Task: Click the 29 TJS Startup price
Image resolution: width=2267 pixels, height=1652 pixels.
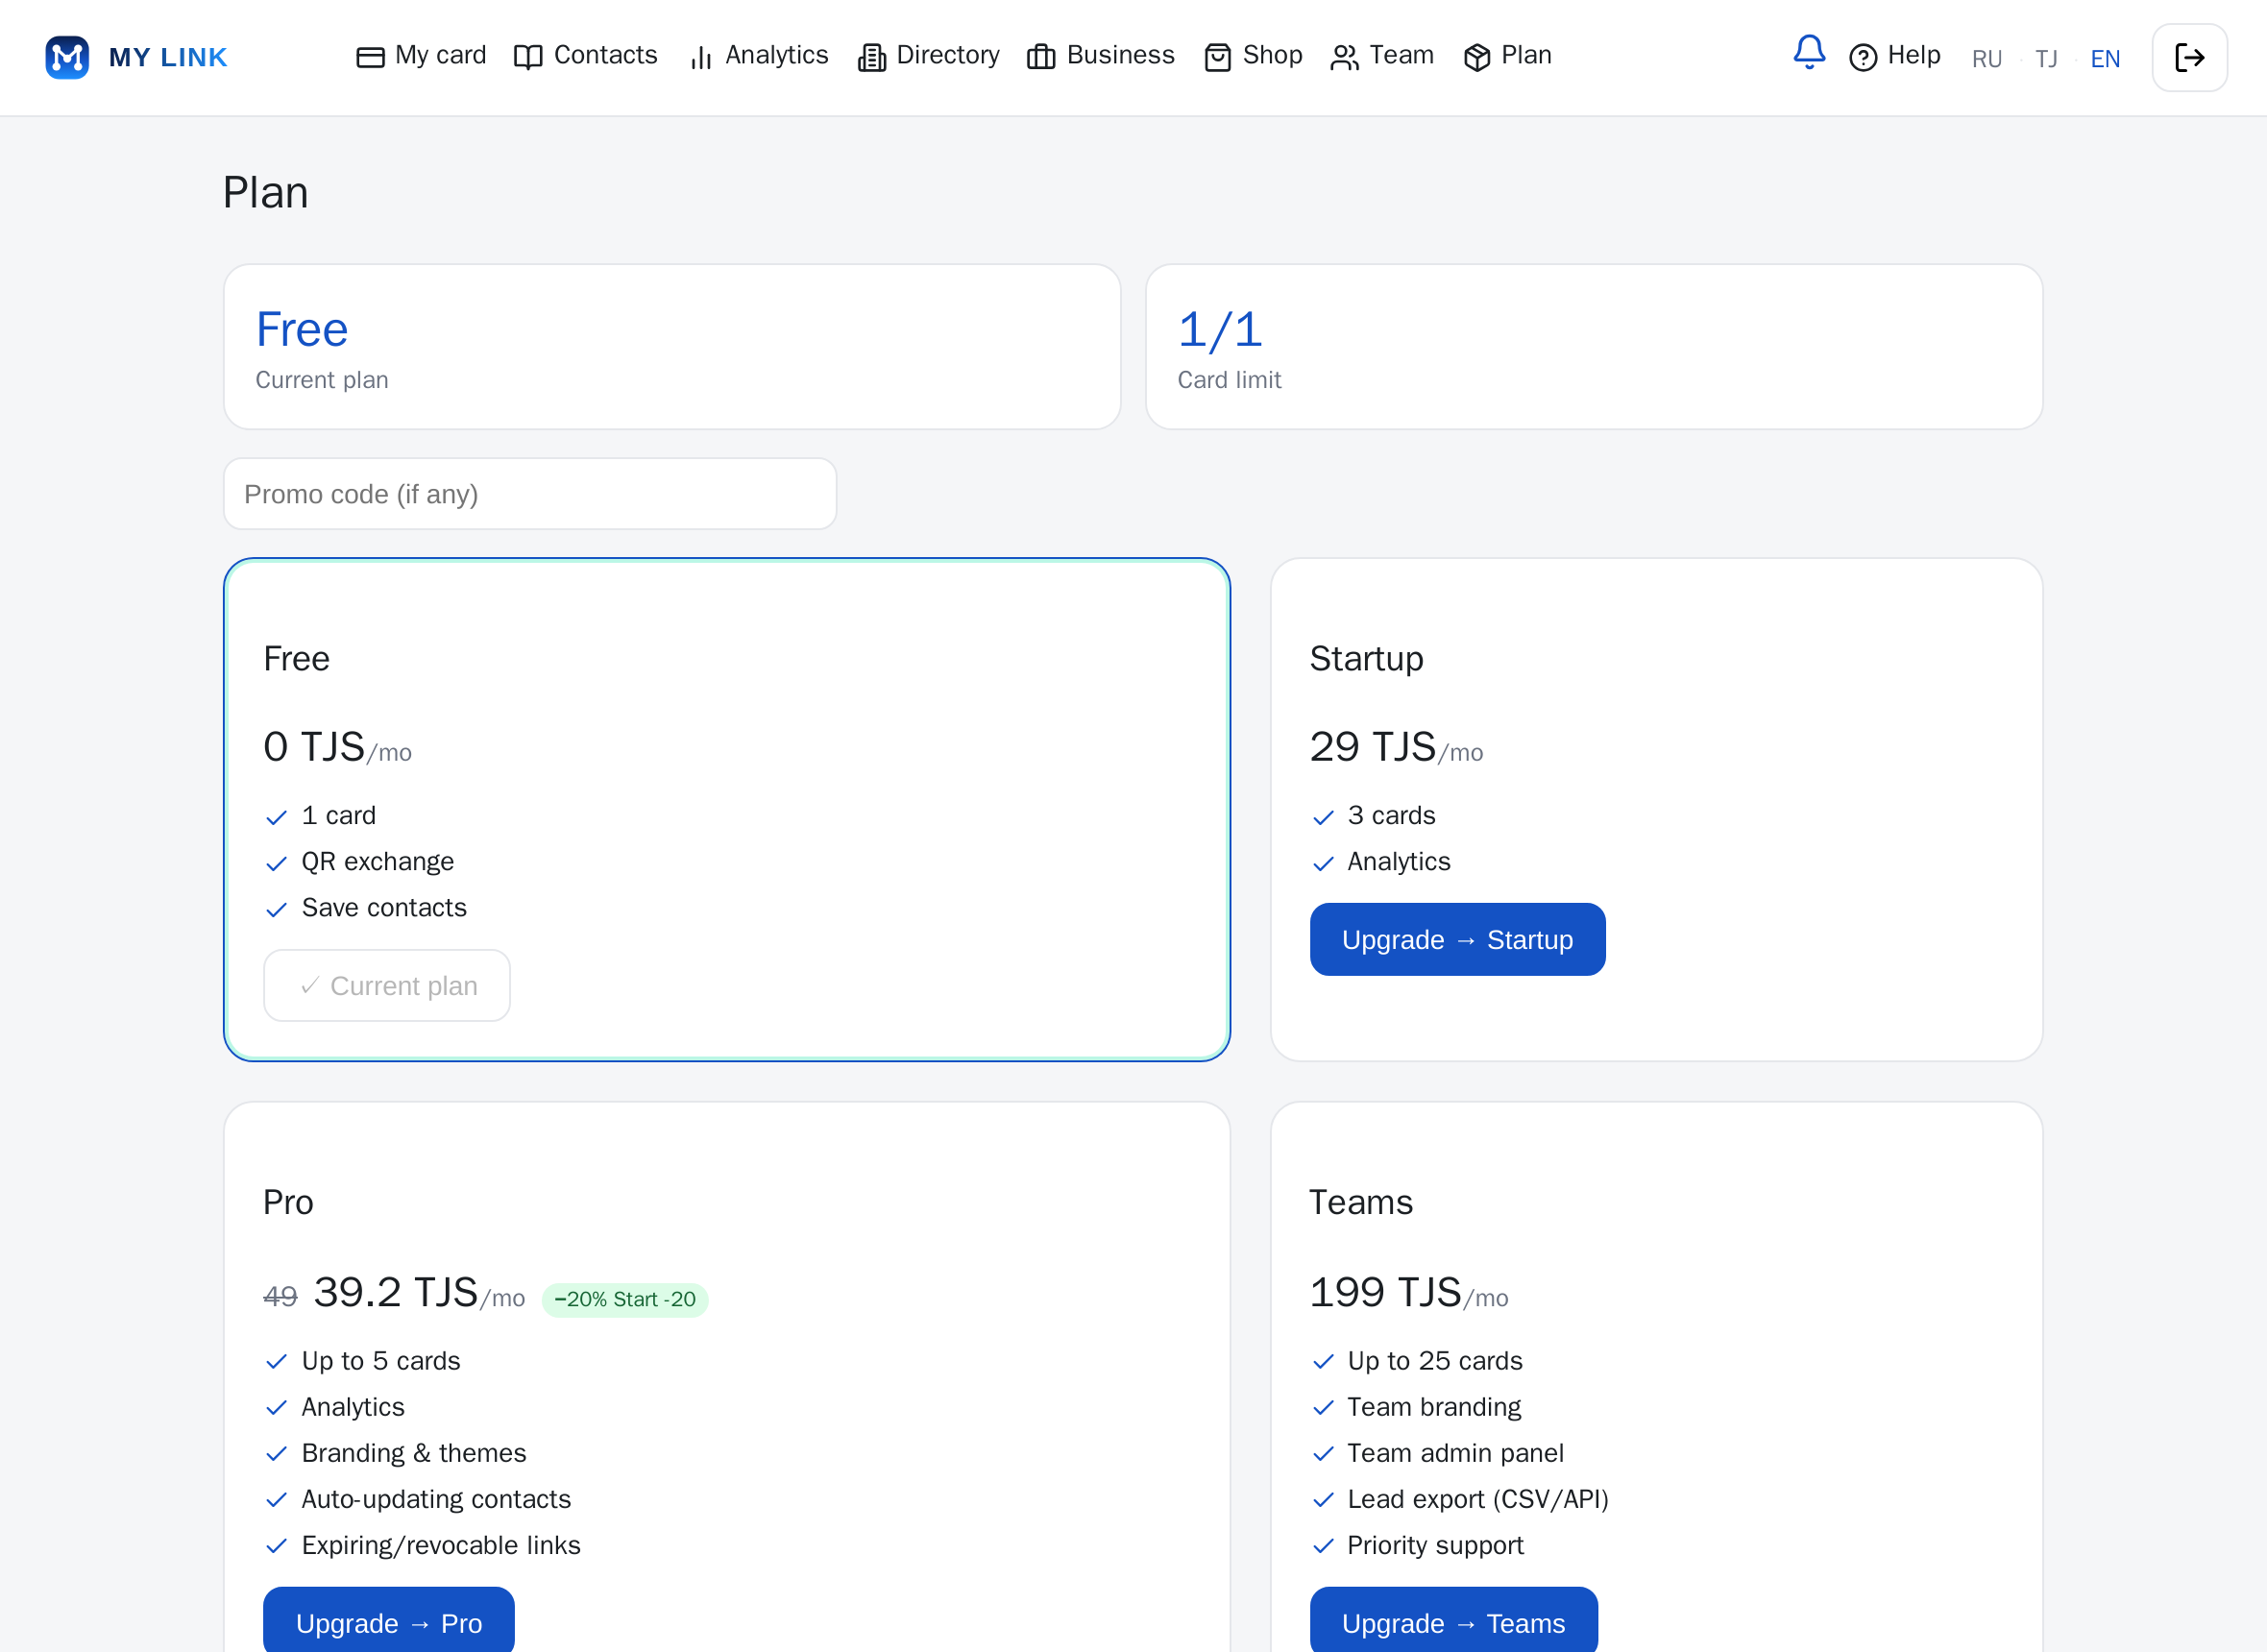Action: click(1373, 748)
